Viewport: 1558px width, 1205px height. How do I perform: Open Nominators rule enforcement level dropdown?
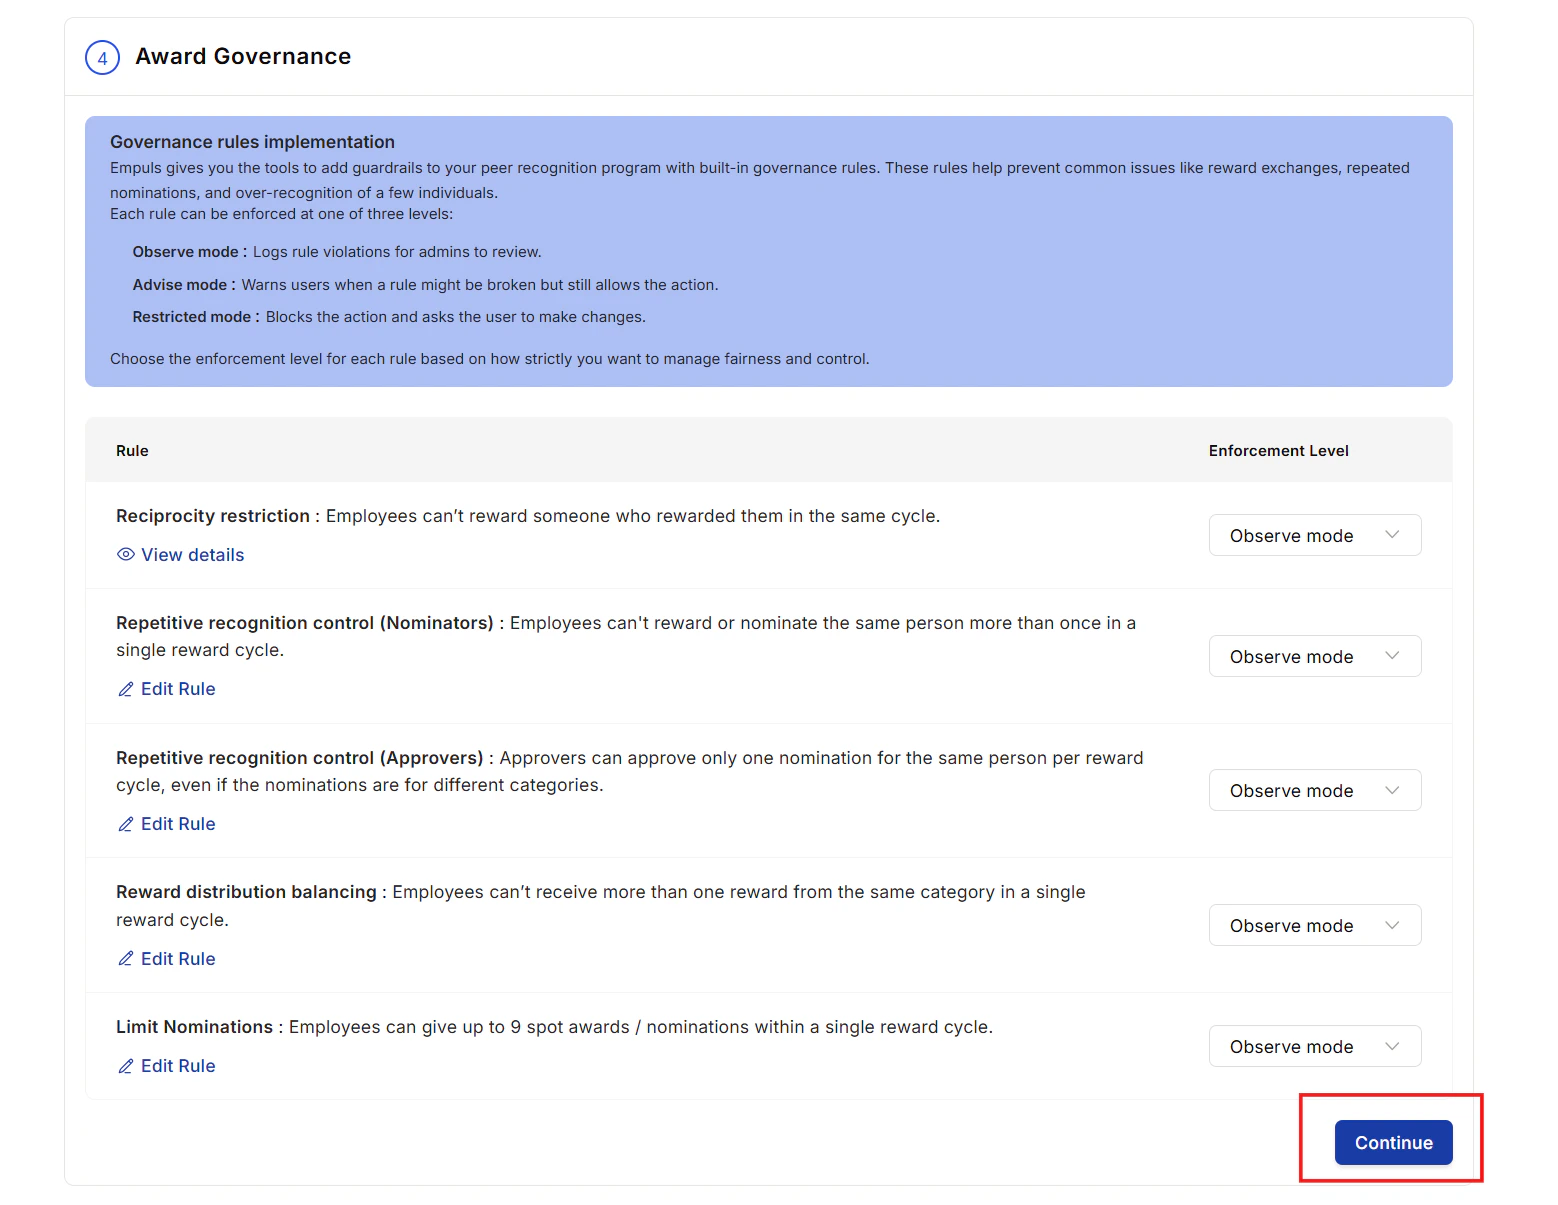[x=1315, y=656]
